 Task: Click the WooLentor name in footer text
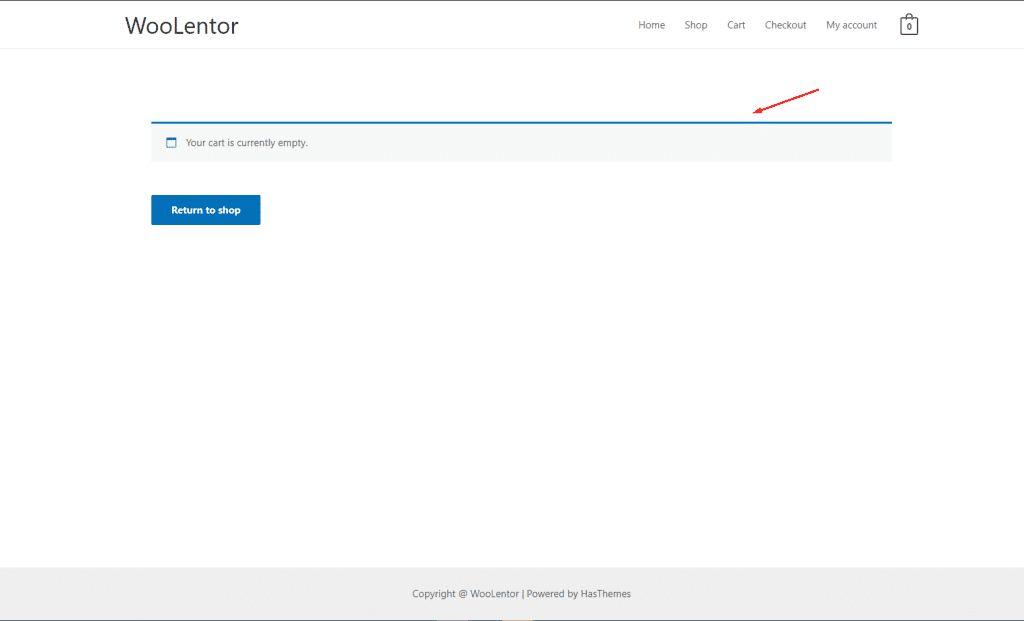coord(494,594)
